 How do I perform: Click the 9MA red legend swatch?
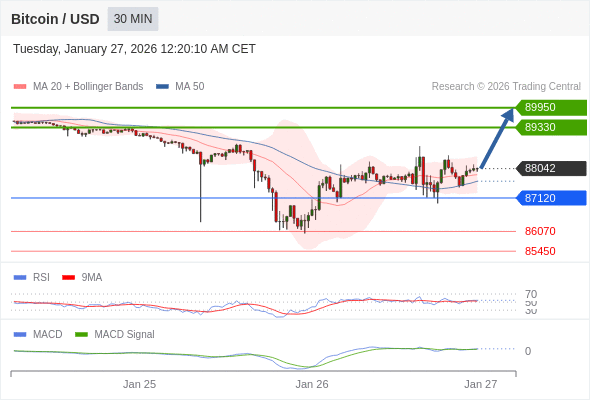click(68, 278)
